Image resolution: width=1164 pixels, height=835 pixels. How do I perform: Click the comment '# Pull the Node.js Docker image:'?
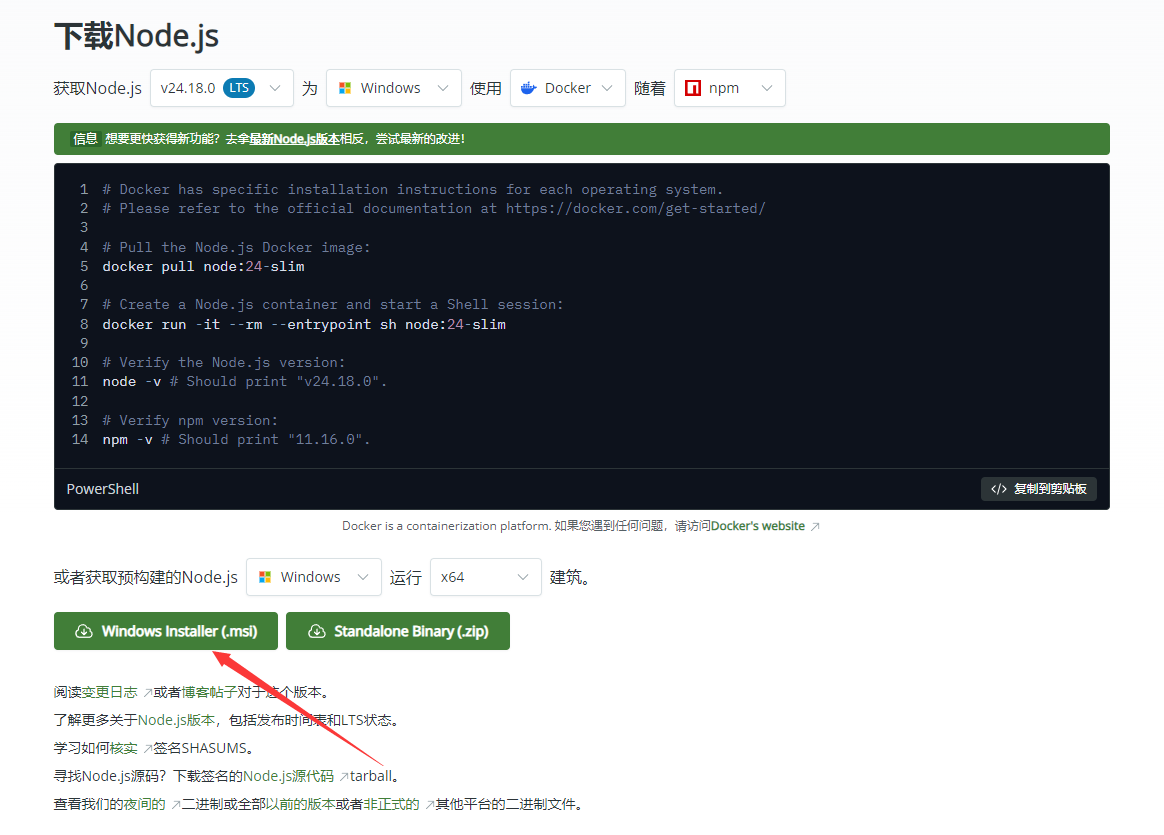236,247
